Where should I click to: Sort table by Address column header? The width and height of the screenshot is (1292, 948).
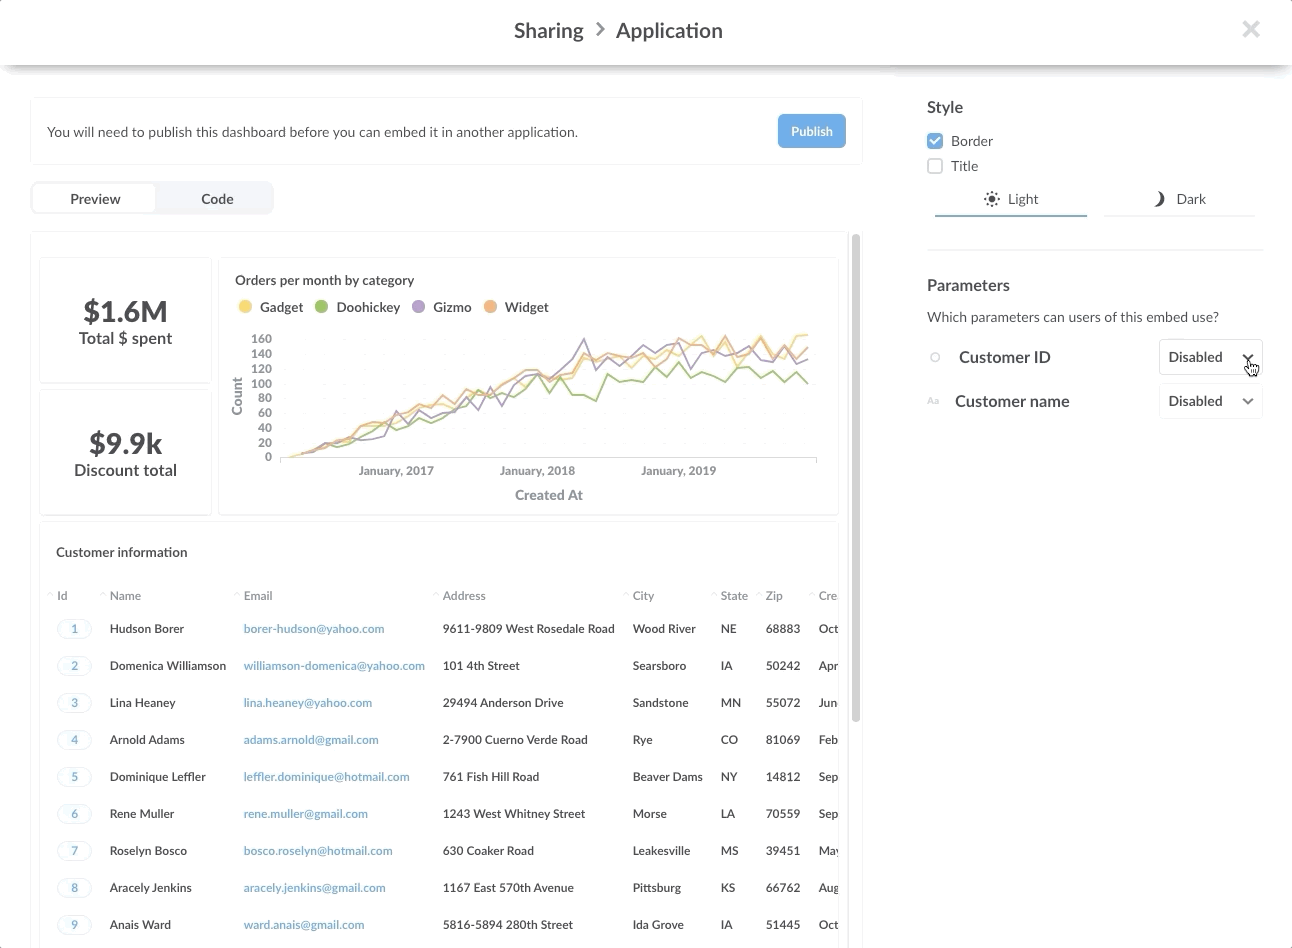[464, 596]
